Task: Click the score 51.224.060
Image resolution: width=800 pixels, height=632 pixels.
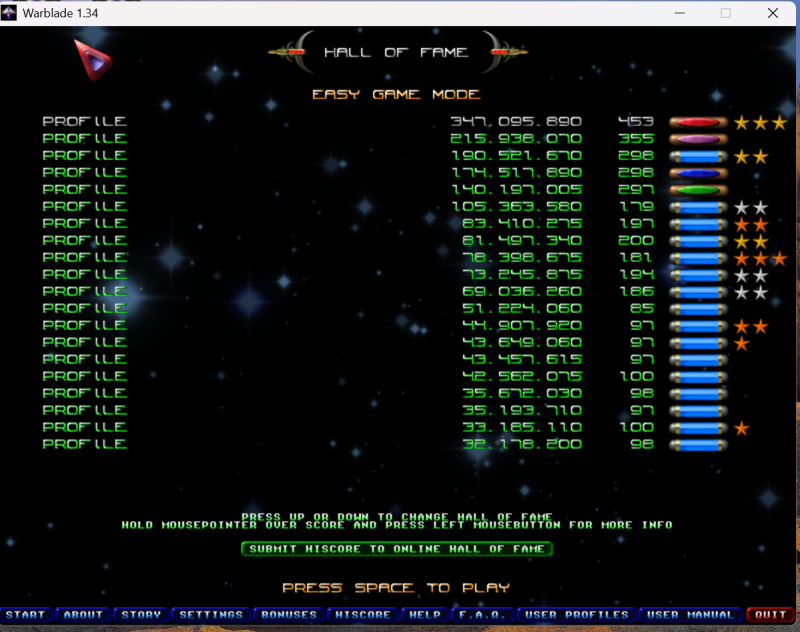Action: (x=522, y=308)
